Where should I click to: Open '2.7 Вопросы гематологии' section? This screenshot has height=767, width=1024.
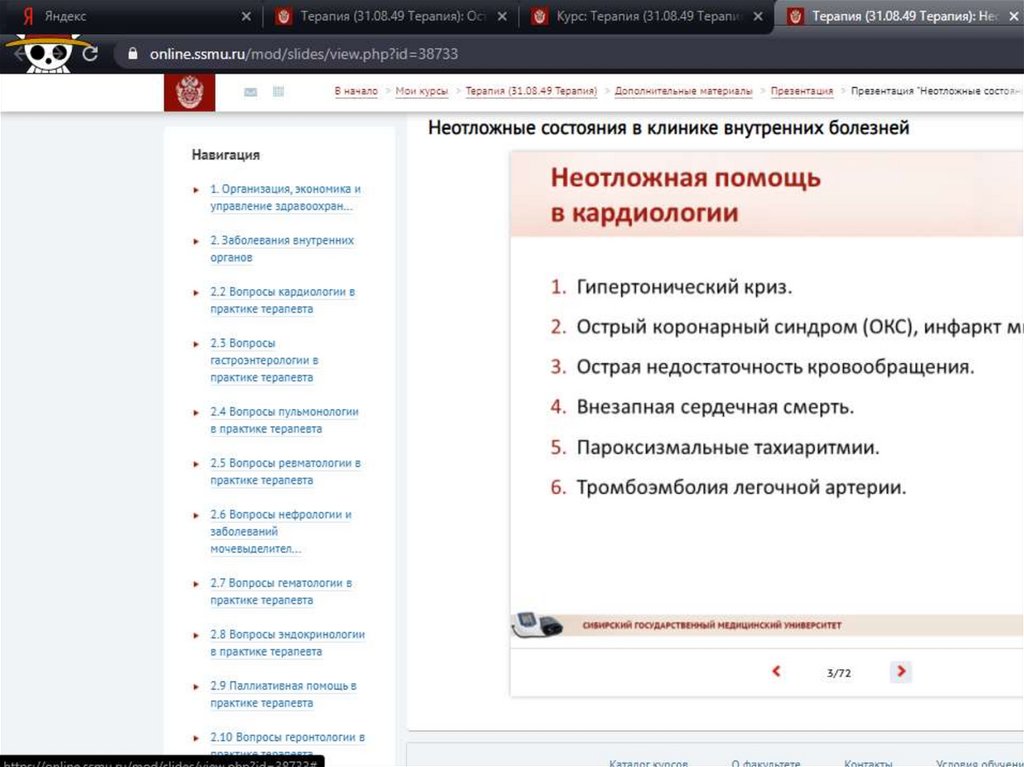[281, 591]
